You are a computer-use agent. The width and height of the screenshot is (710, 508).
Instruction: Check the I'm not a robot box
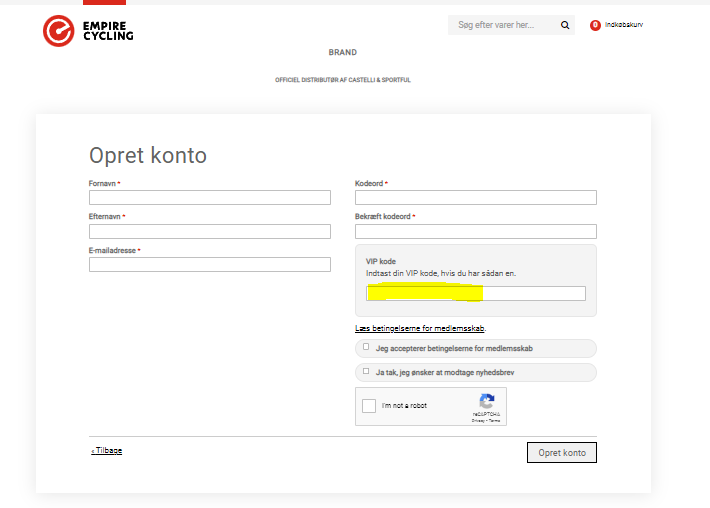(x=369, y=406)
